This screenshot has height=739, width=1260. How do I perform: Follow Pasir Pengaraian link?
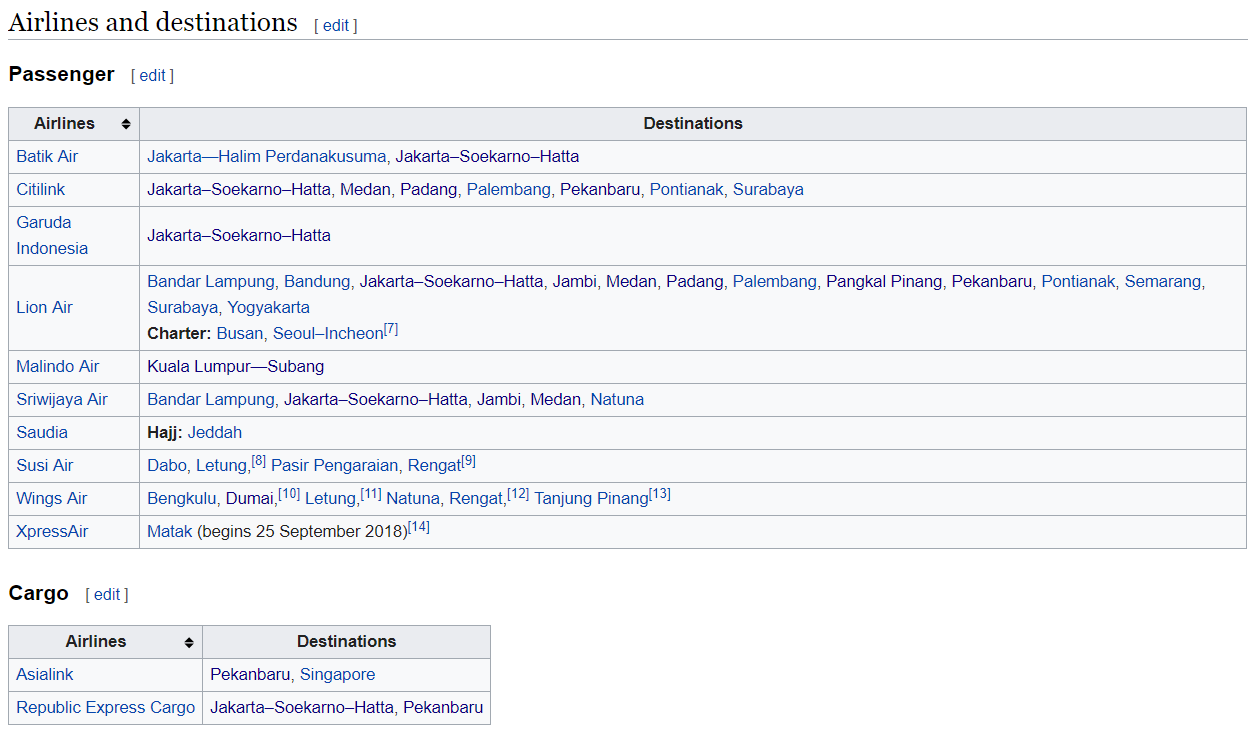pos(335,466)
